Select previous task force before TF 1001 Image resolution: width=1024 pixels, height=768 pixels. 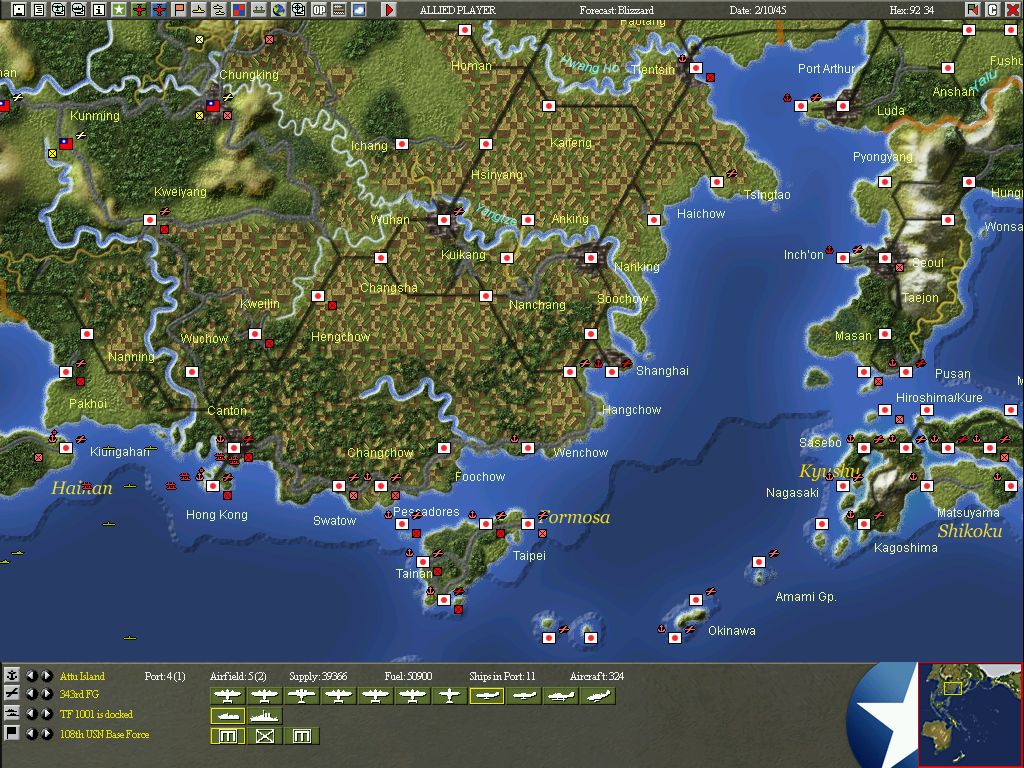(30, 714)
